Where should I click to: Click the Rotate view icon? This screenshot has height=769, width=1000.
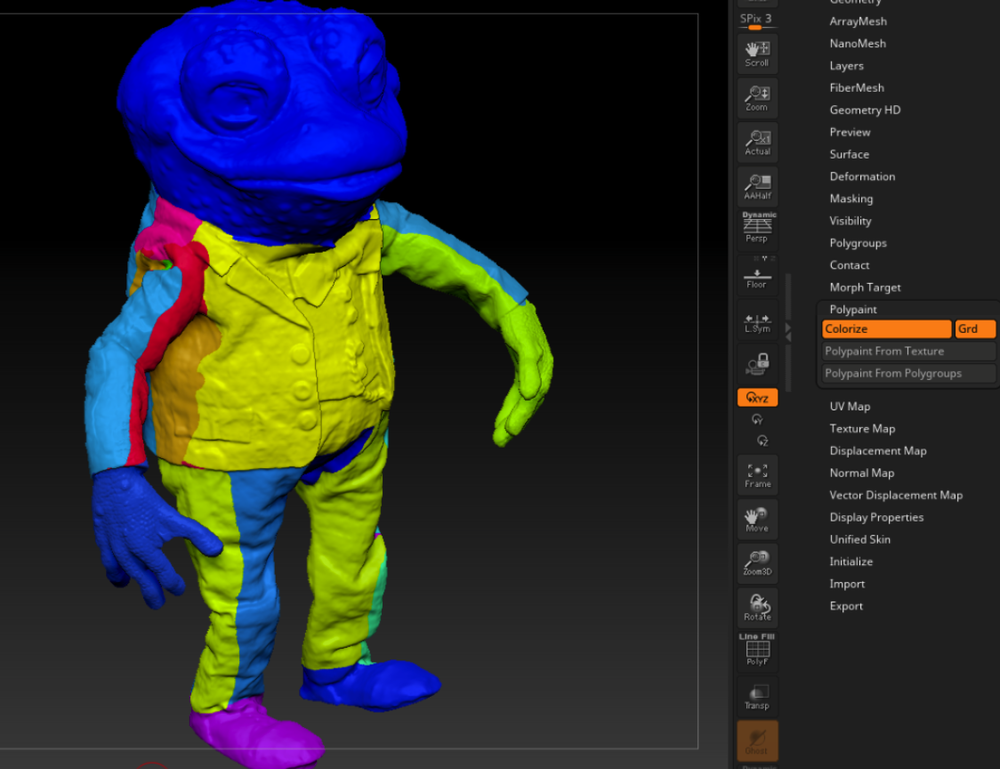757,608
